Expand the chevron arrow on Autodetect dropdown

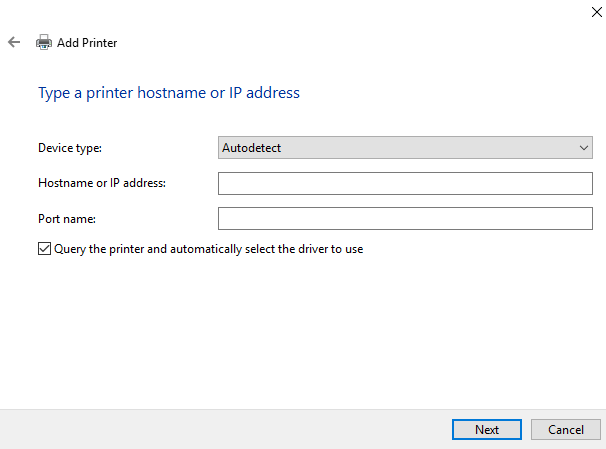click(x=584, y=148)
